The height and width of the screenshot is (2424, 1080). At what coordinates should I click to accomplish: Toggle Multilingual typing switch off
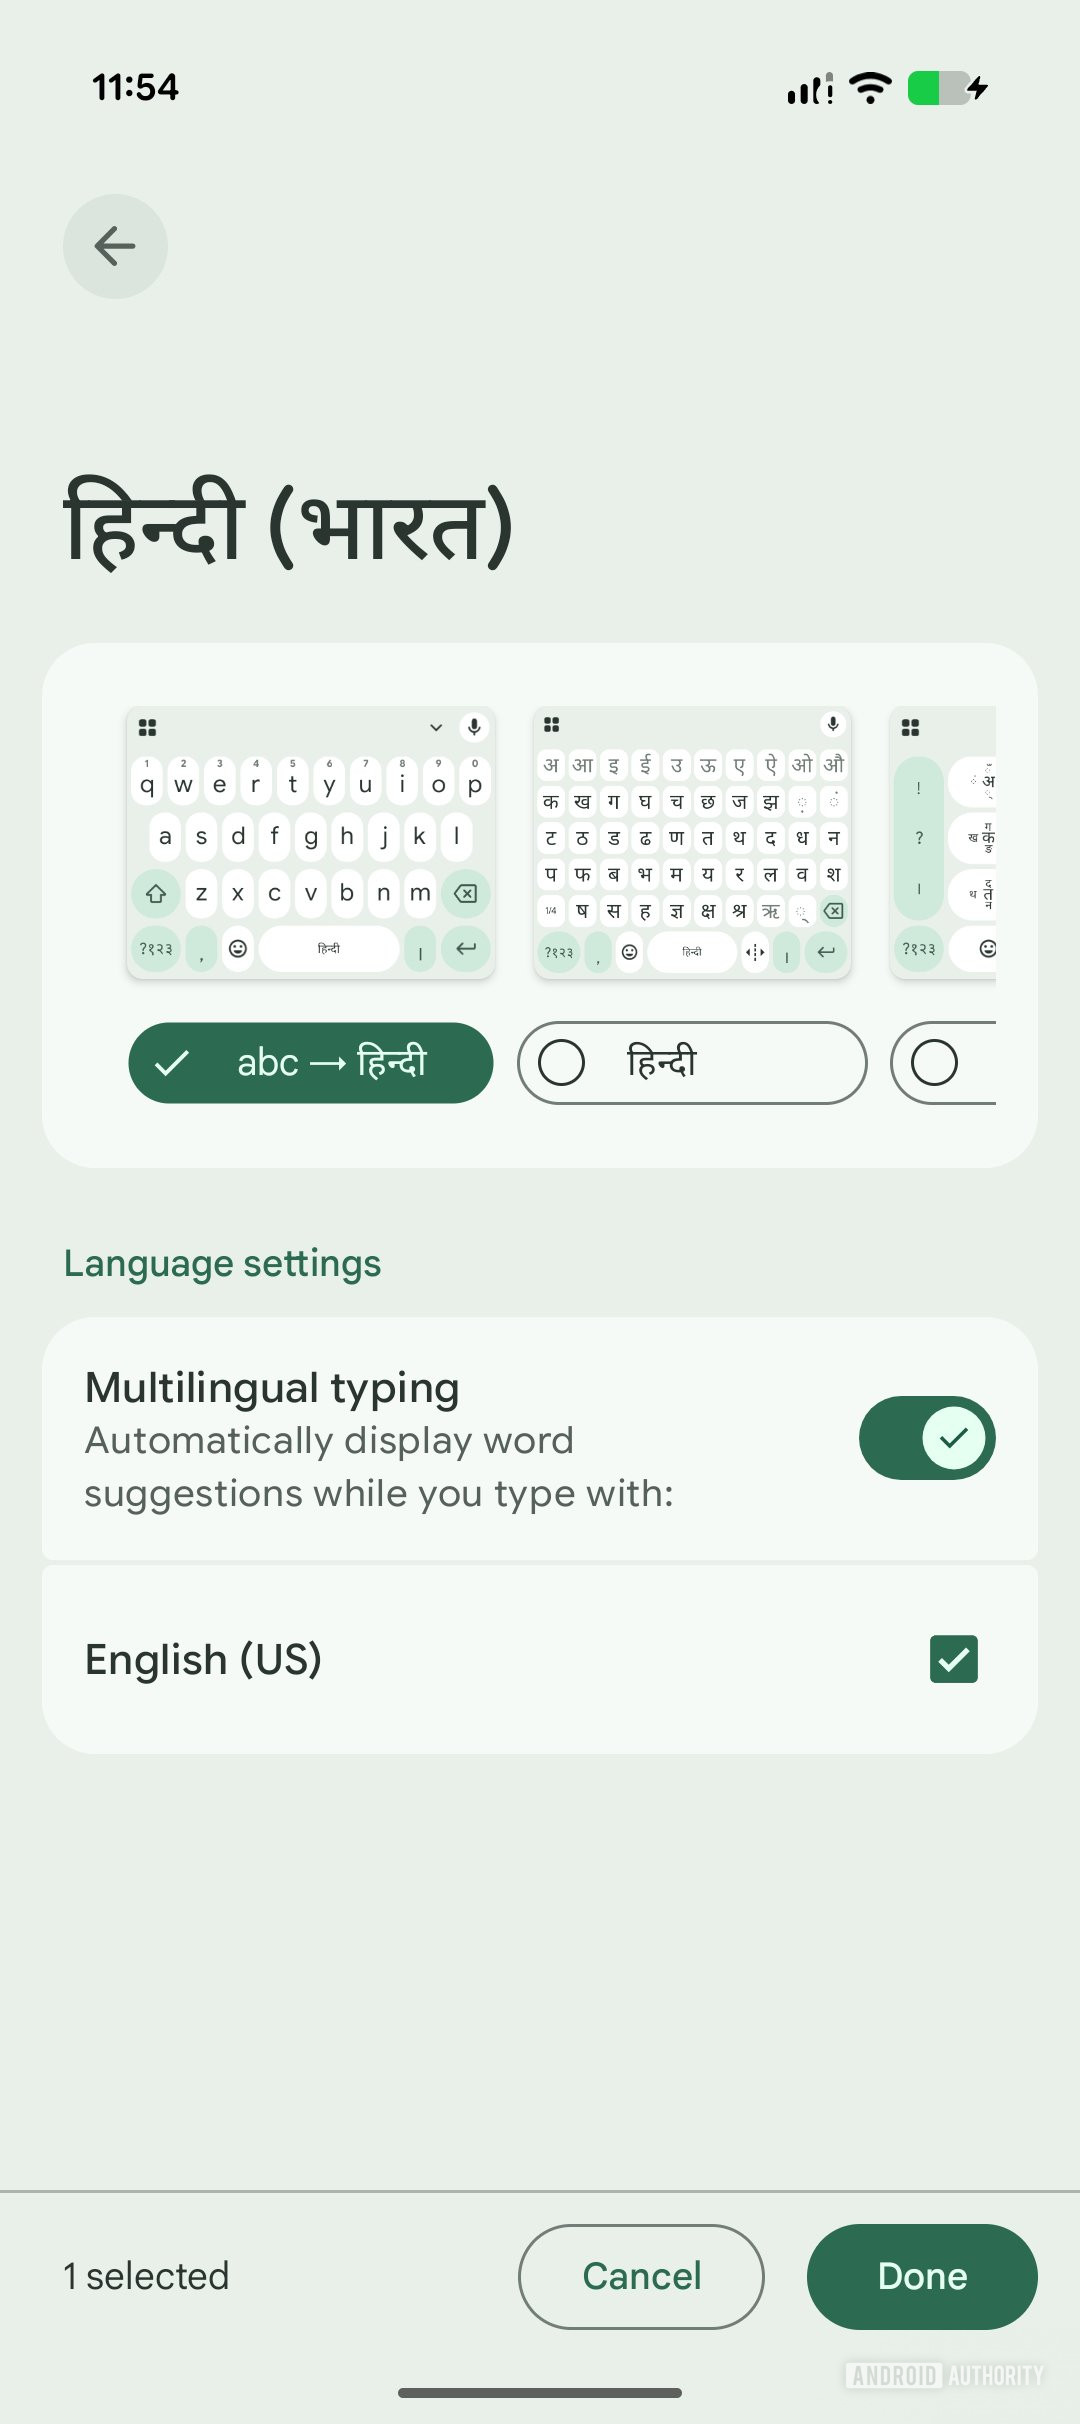coord(927,1438)
